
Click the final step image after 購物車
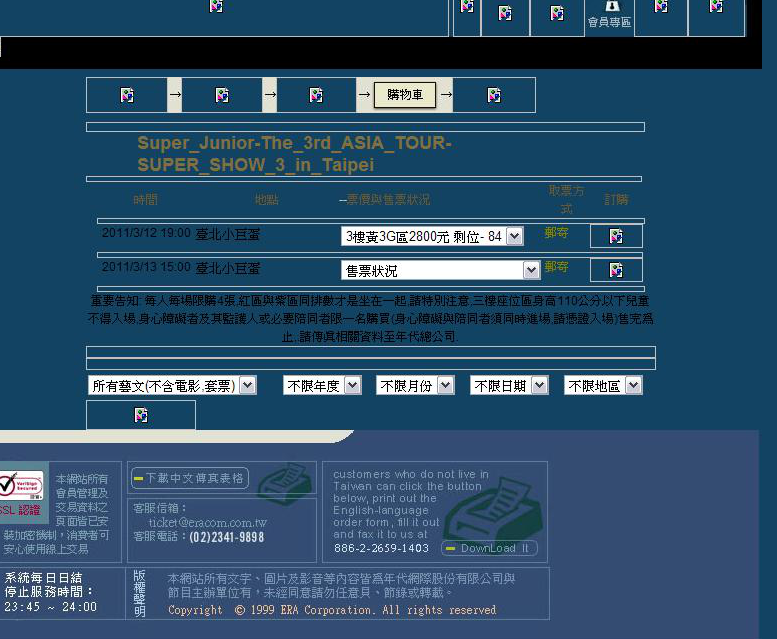coord(494,95)
